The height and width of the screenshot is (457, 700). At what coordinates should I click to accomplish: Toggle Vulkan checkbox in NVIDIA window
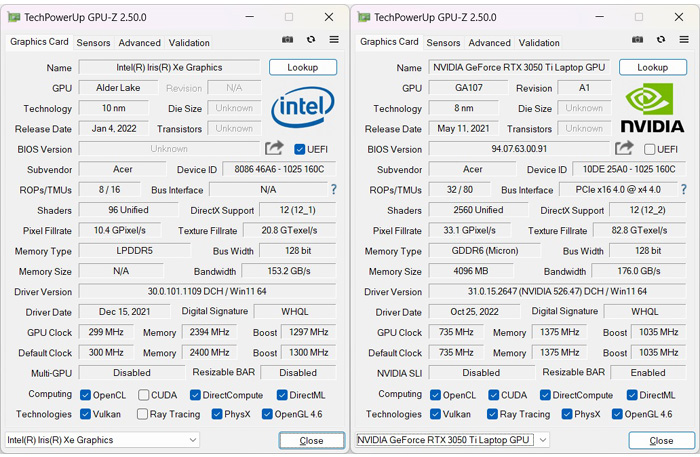pyautogui.click(x=435, y=414)
